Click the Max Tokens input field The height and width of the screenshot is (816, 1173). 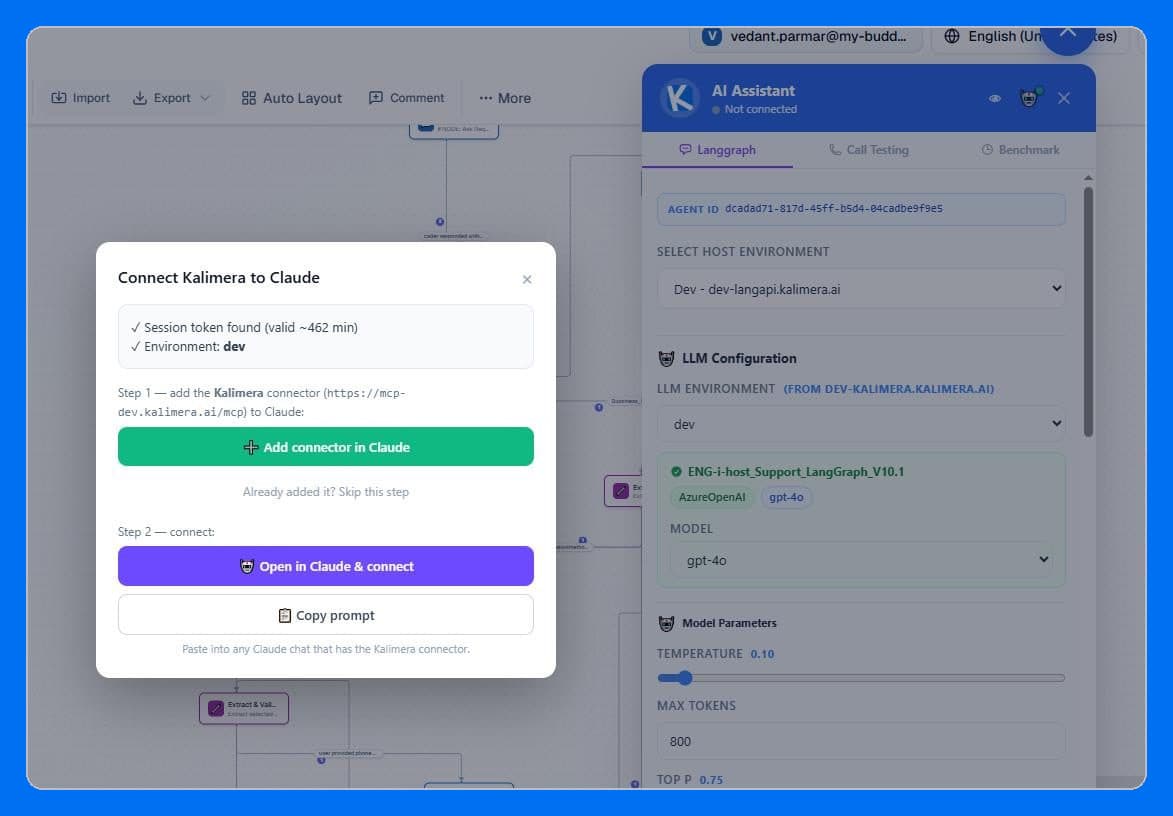pos(861,741)
